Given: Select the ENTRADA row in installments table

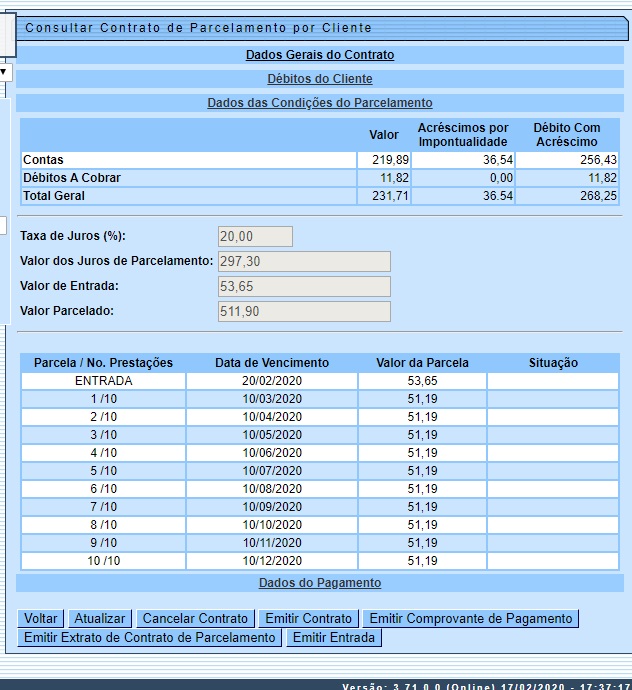Looking at the screenshot, I should 103,381.
